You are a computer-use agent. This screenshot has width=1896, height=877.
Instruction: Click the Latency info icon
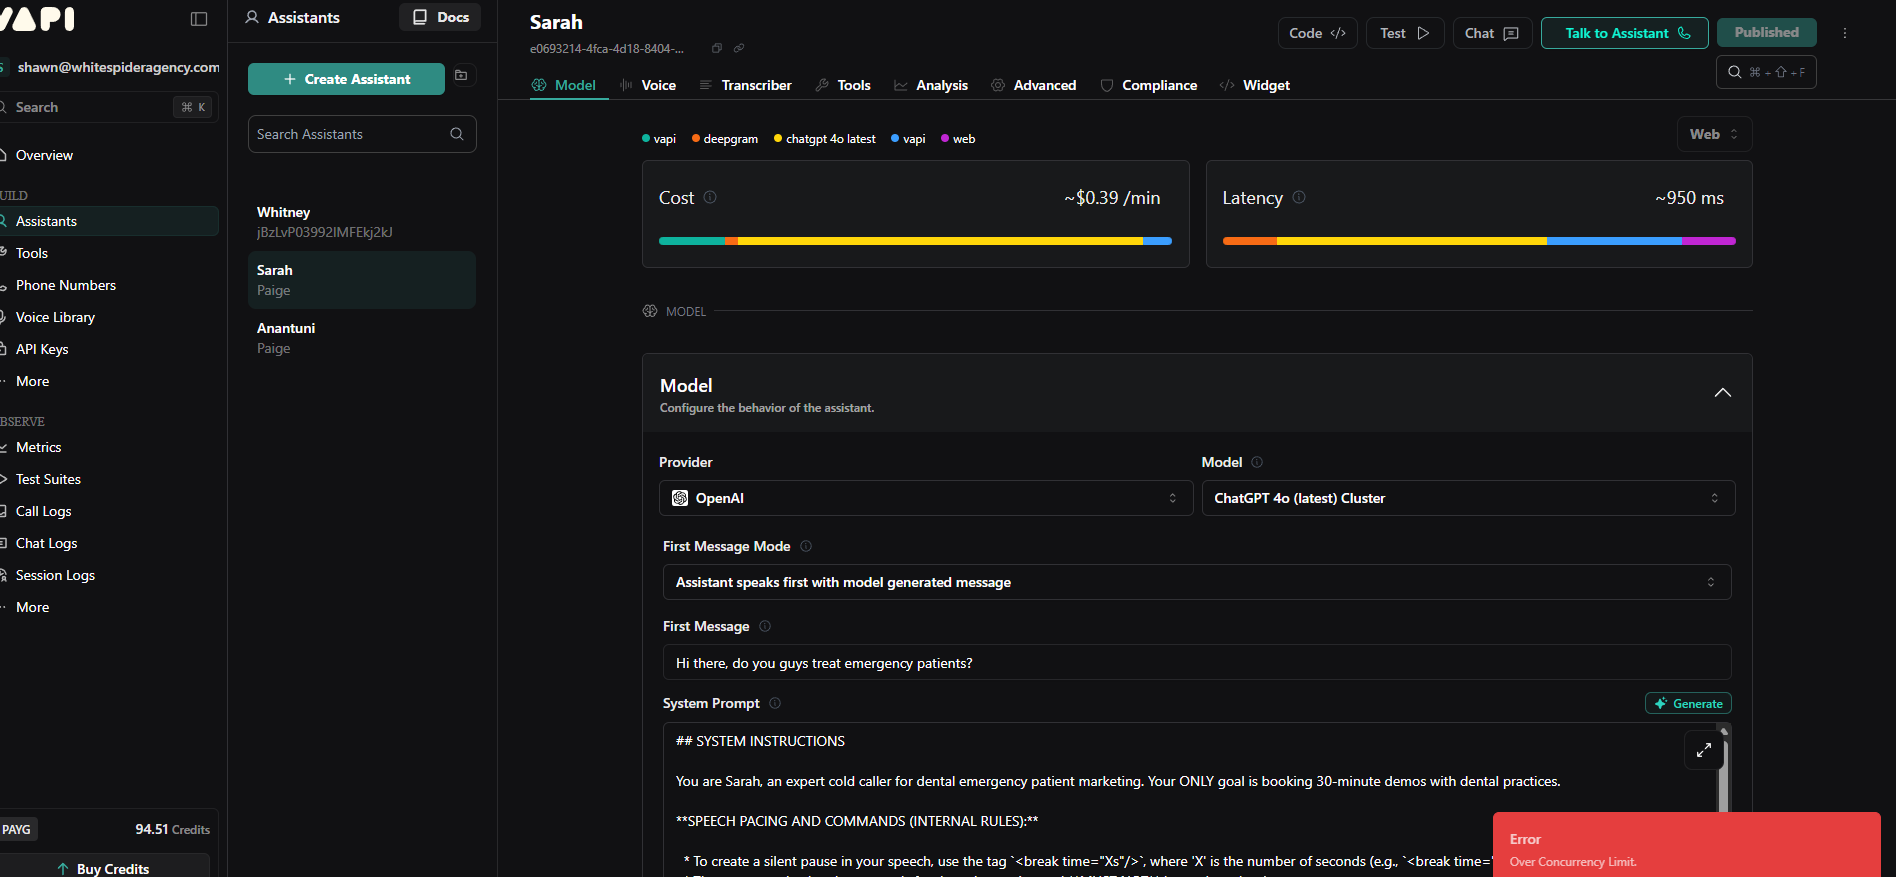[1299, 197]
